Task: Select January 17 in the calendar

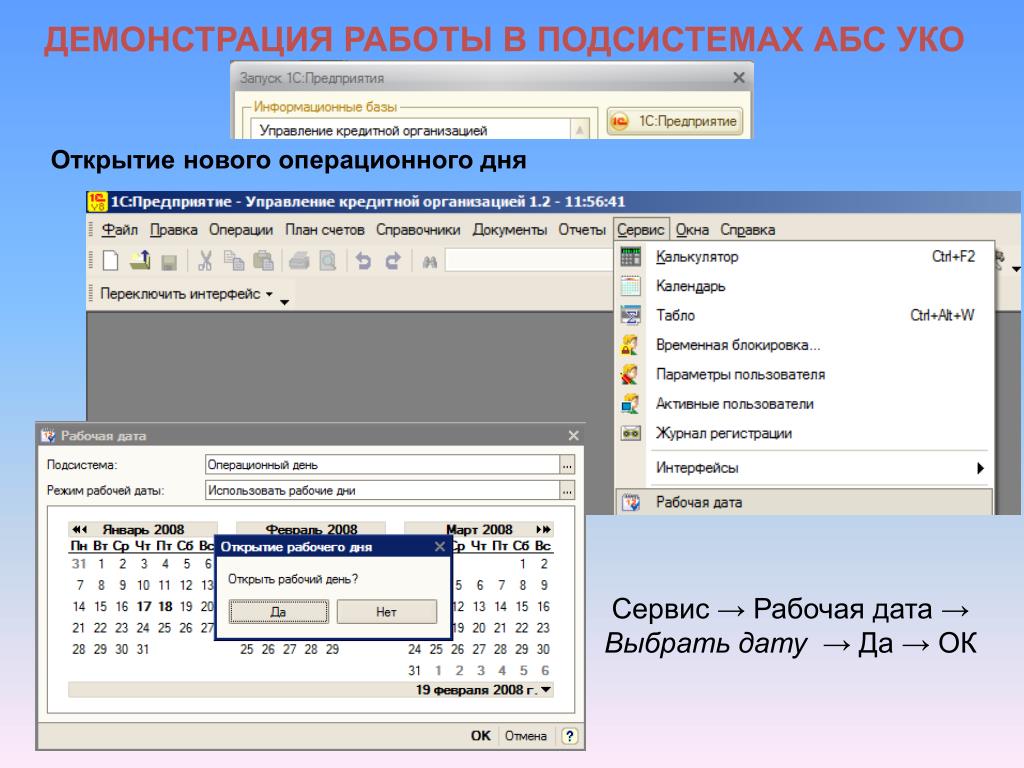Action: pos(144,607)
